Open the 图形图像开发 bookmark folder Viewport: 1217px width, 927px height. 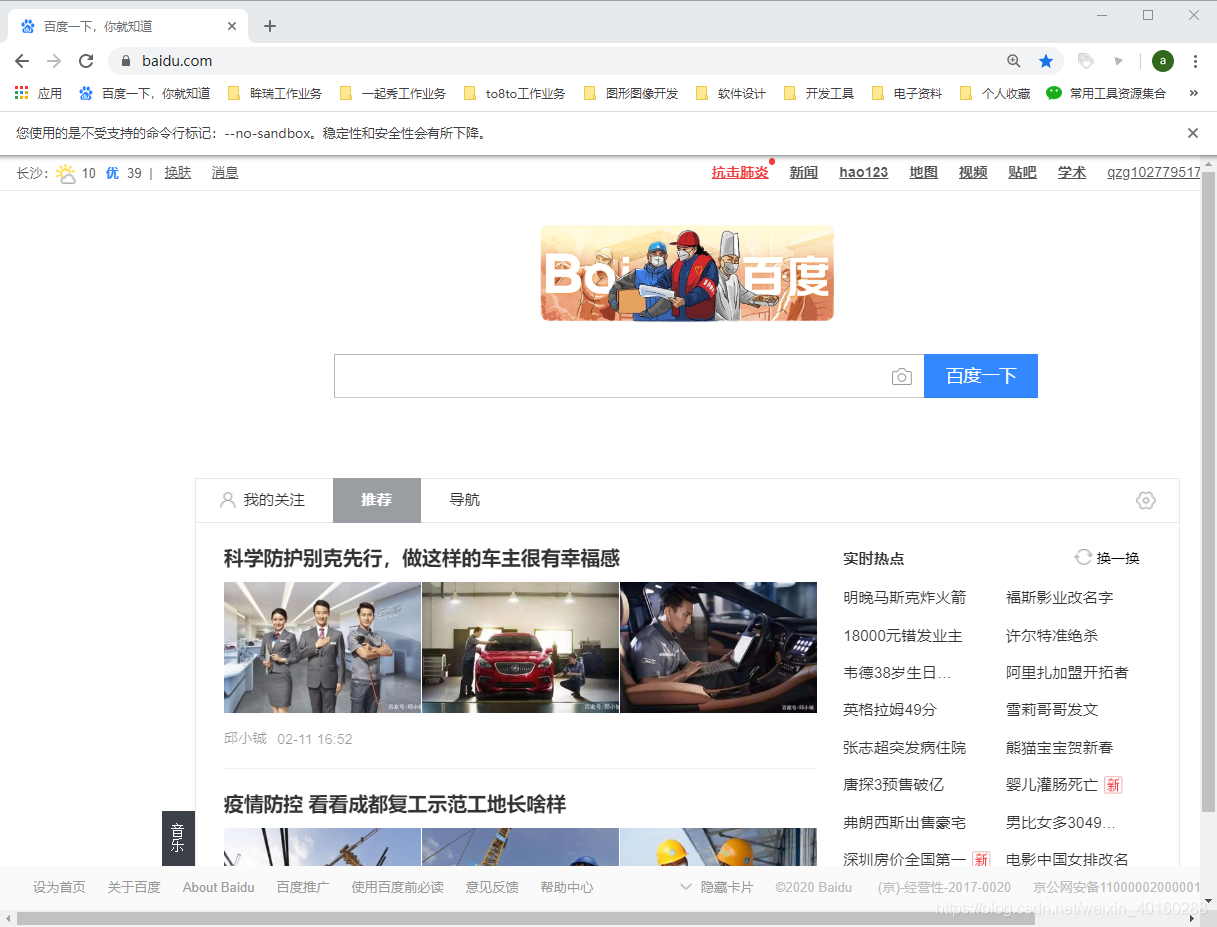631,93
